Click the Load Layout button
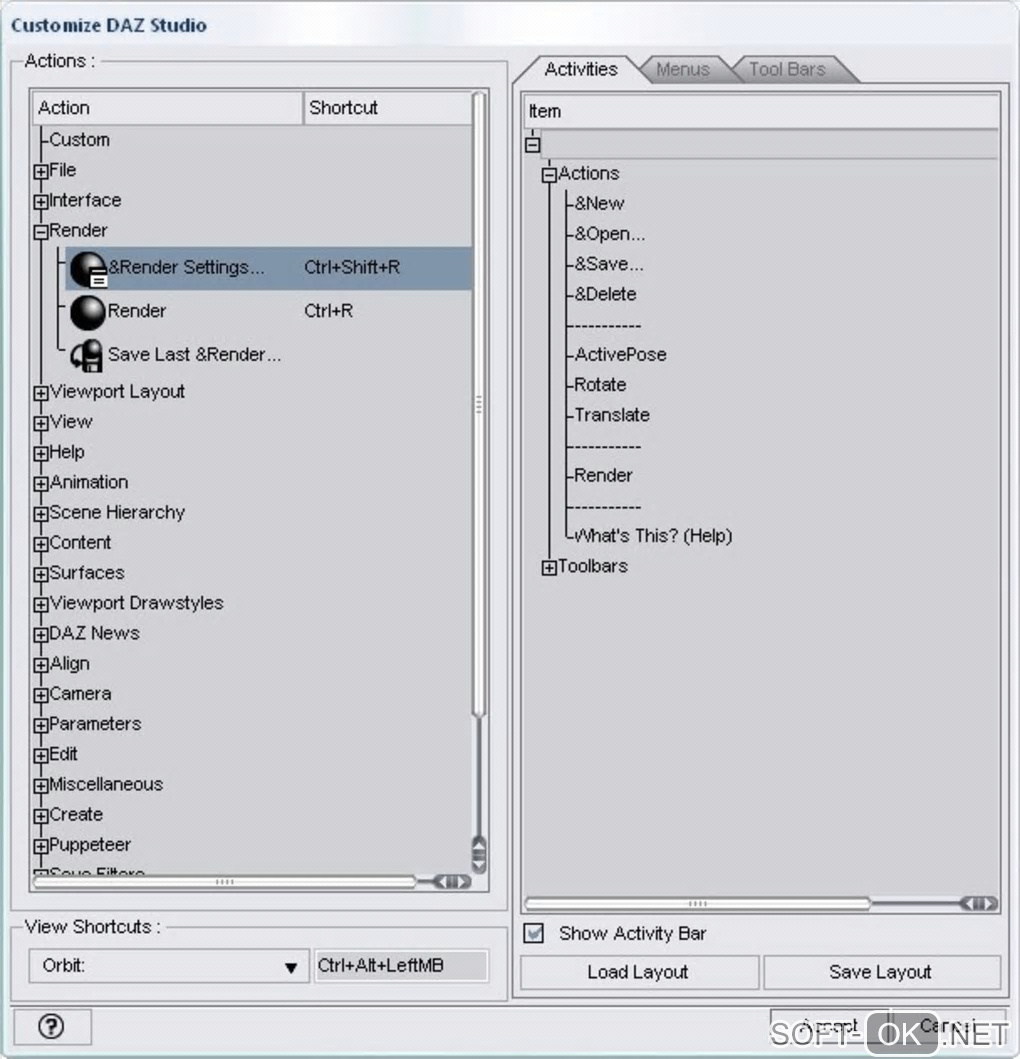 tap(639, 972)
